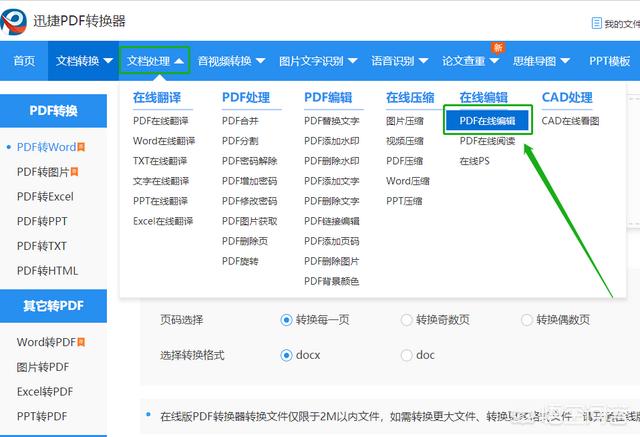Image resolution: width=640 pixels, height=437 pixels.
Task: Select PDF分割 menu item
Action: 240,141
